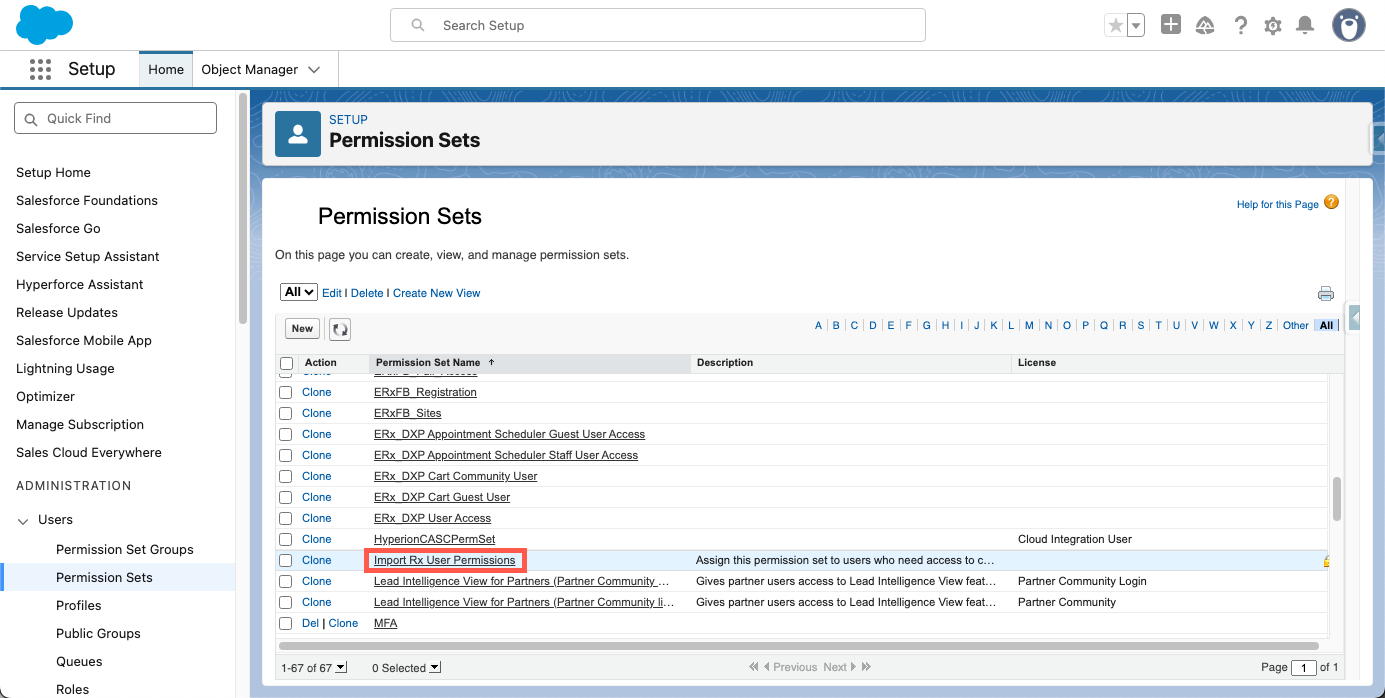Check the MFA permission set checkbox
The width and height of the screenshot is (1385, 698).
pyautogui.click(x=286, y=624)
